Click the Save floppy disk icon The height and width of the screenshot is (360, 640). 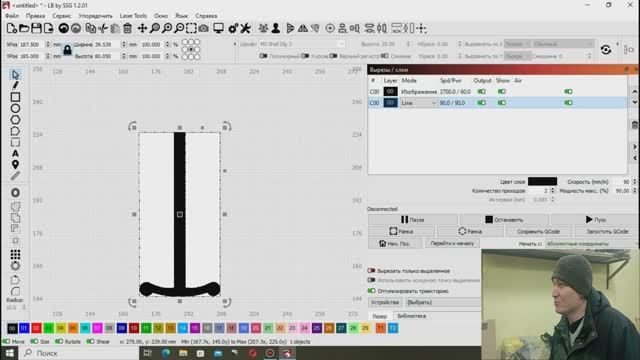point(36,28)
